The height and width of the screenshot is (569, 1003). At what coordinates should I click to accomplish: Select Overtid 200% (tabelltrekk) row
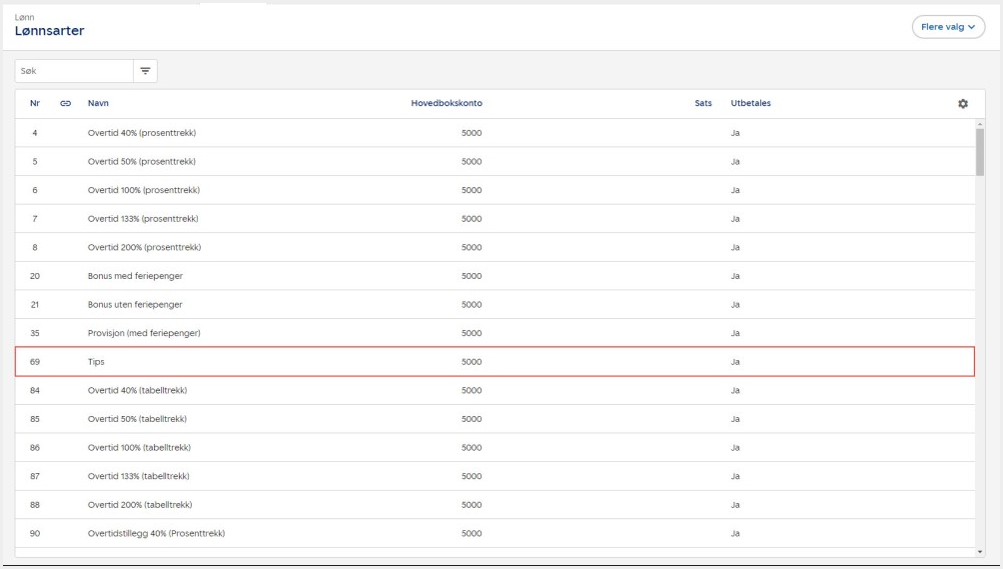click(139, 505)
